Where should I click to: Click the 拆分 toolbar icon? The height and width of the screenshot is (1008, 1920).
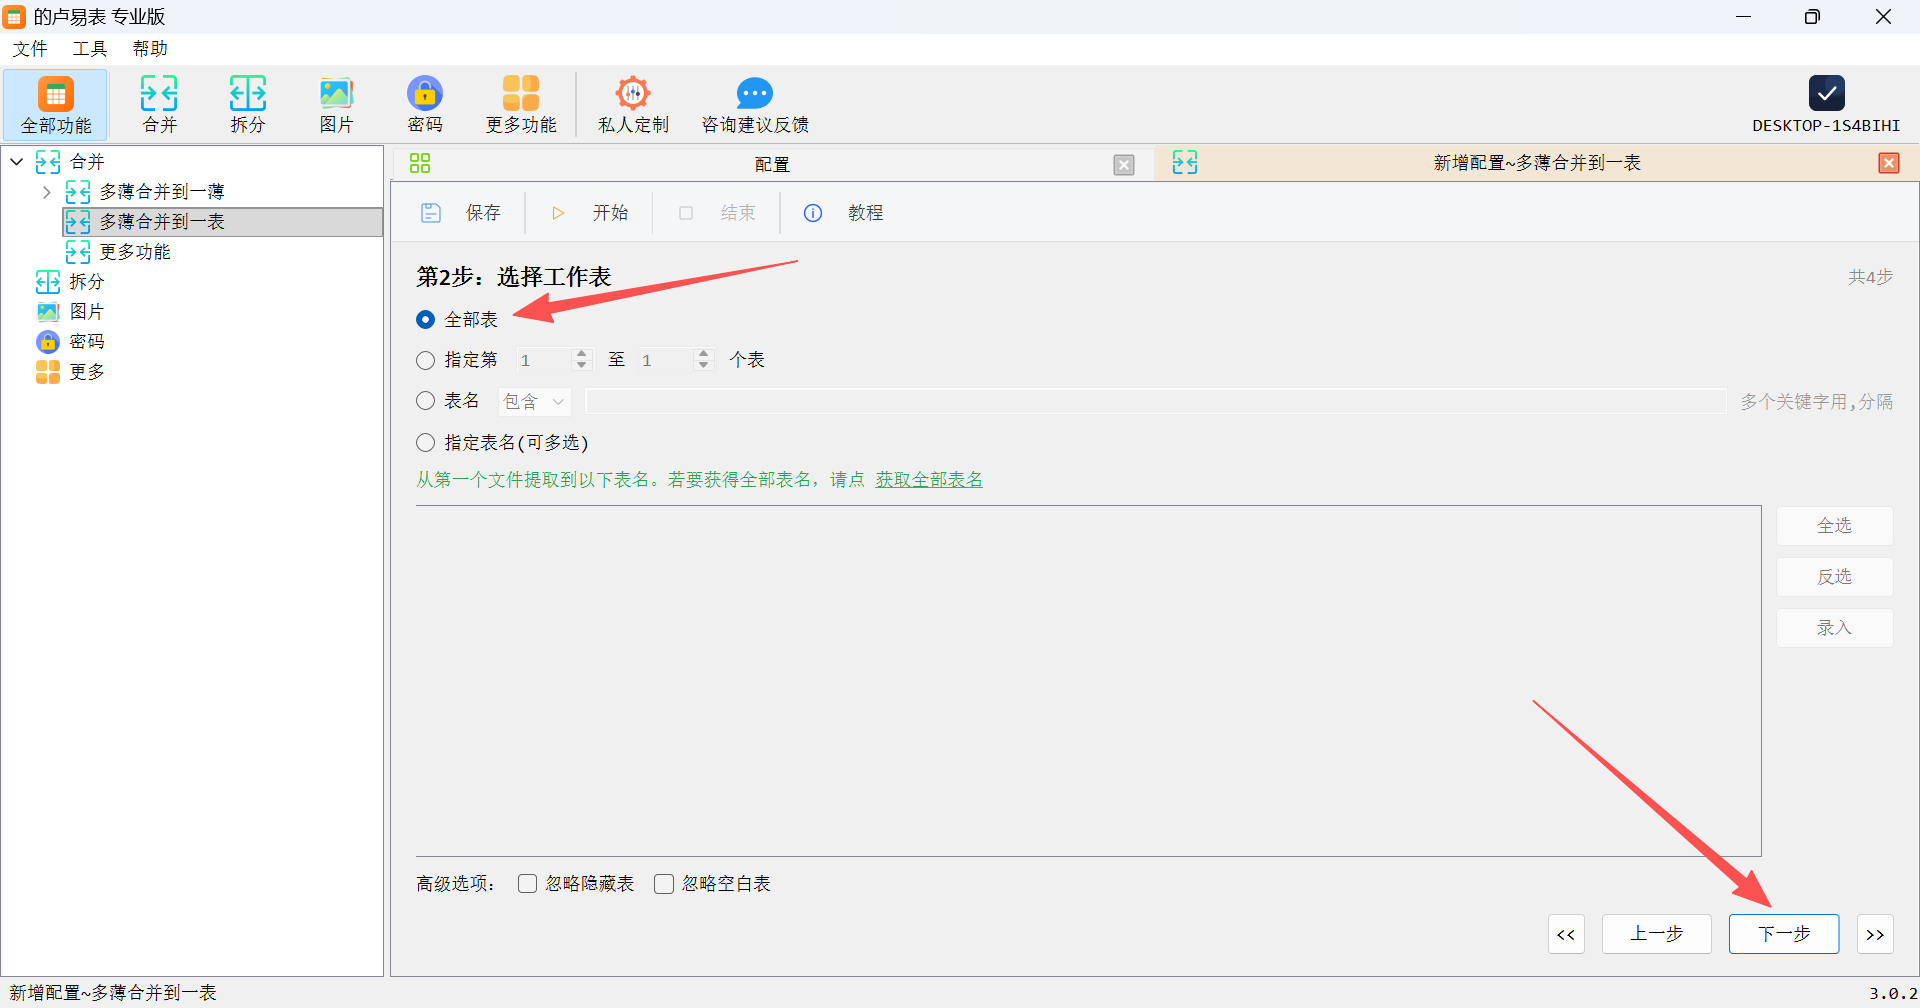[x=247, y=104]
